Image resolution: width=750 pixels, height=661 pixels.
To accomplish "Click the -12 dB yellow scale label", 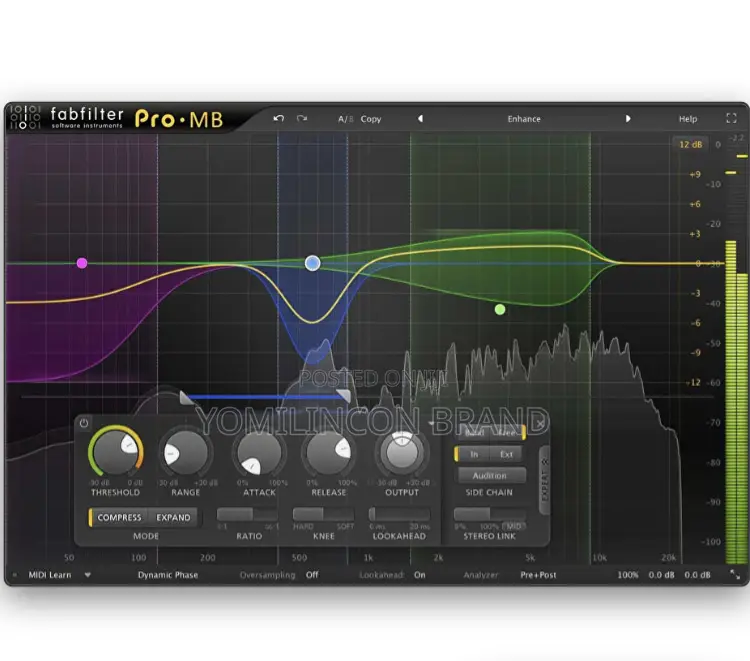I will [694, 382].
